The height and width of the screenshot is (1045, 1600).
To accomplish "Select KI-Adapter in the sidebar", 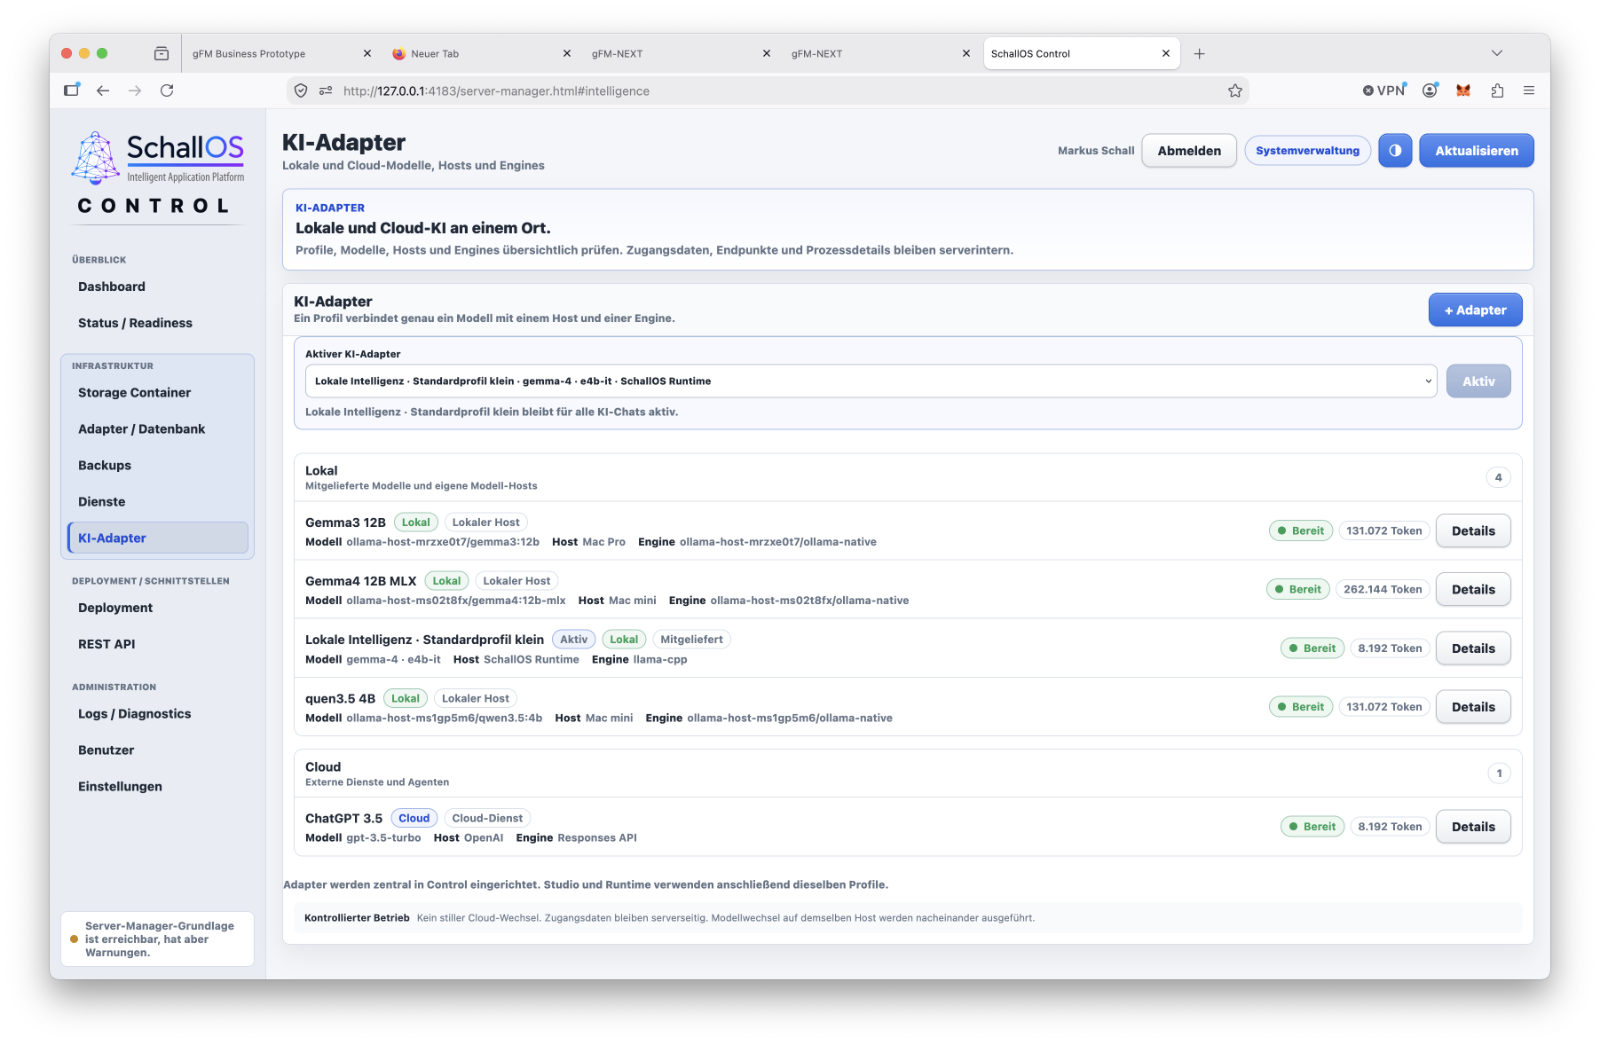I will pos(157,538).
